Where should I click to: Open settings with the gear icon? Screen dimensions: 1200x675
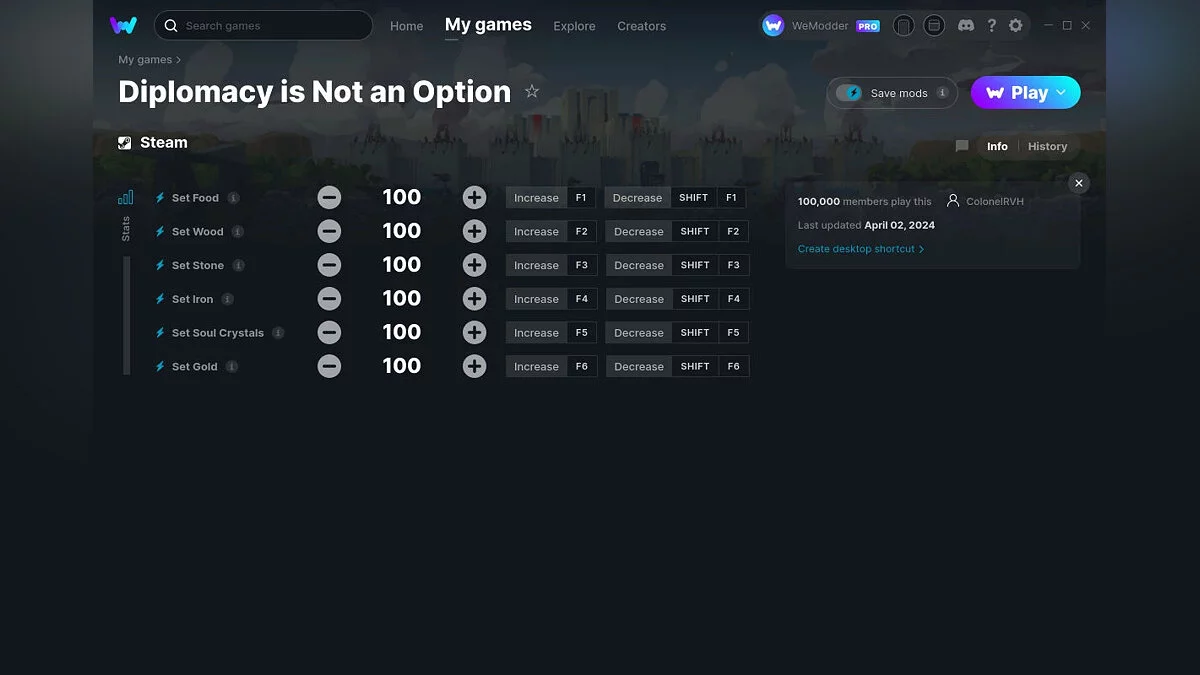(1016, 25)
